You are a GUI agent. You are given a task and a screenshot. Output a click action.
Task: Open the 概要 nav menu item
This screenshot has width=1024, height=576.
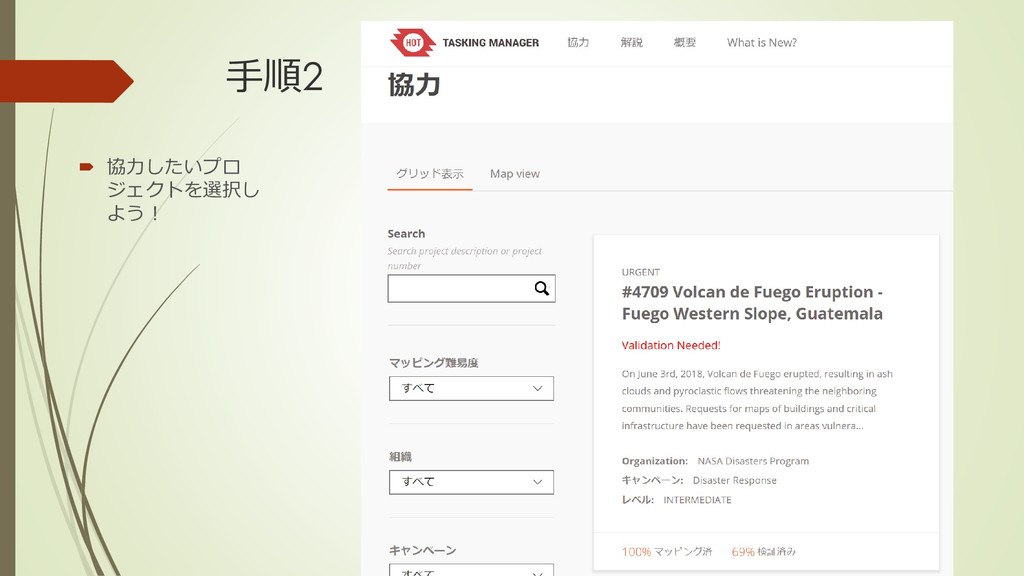coord(684,42)
